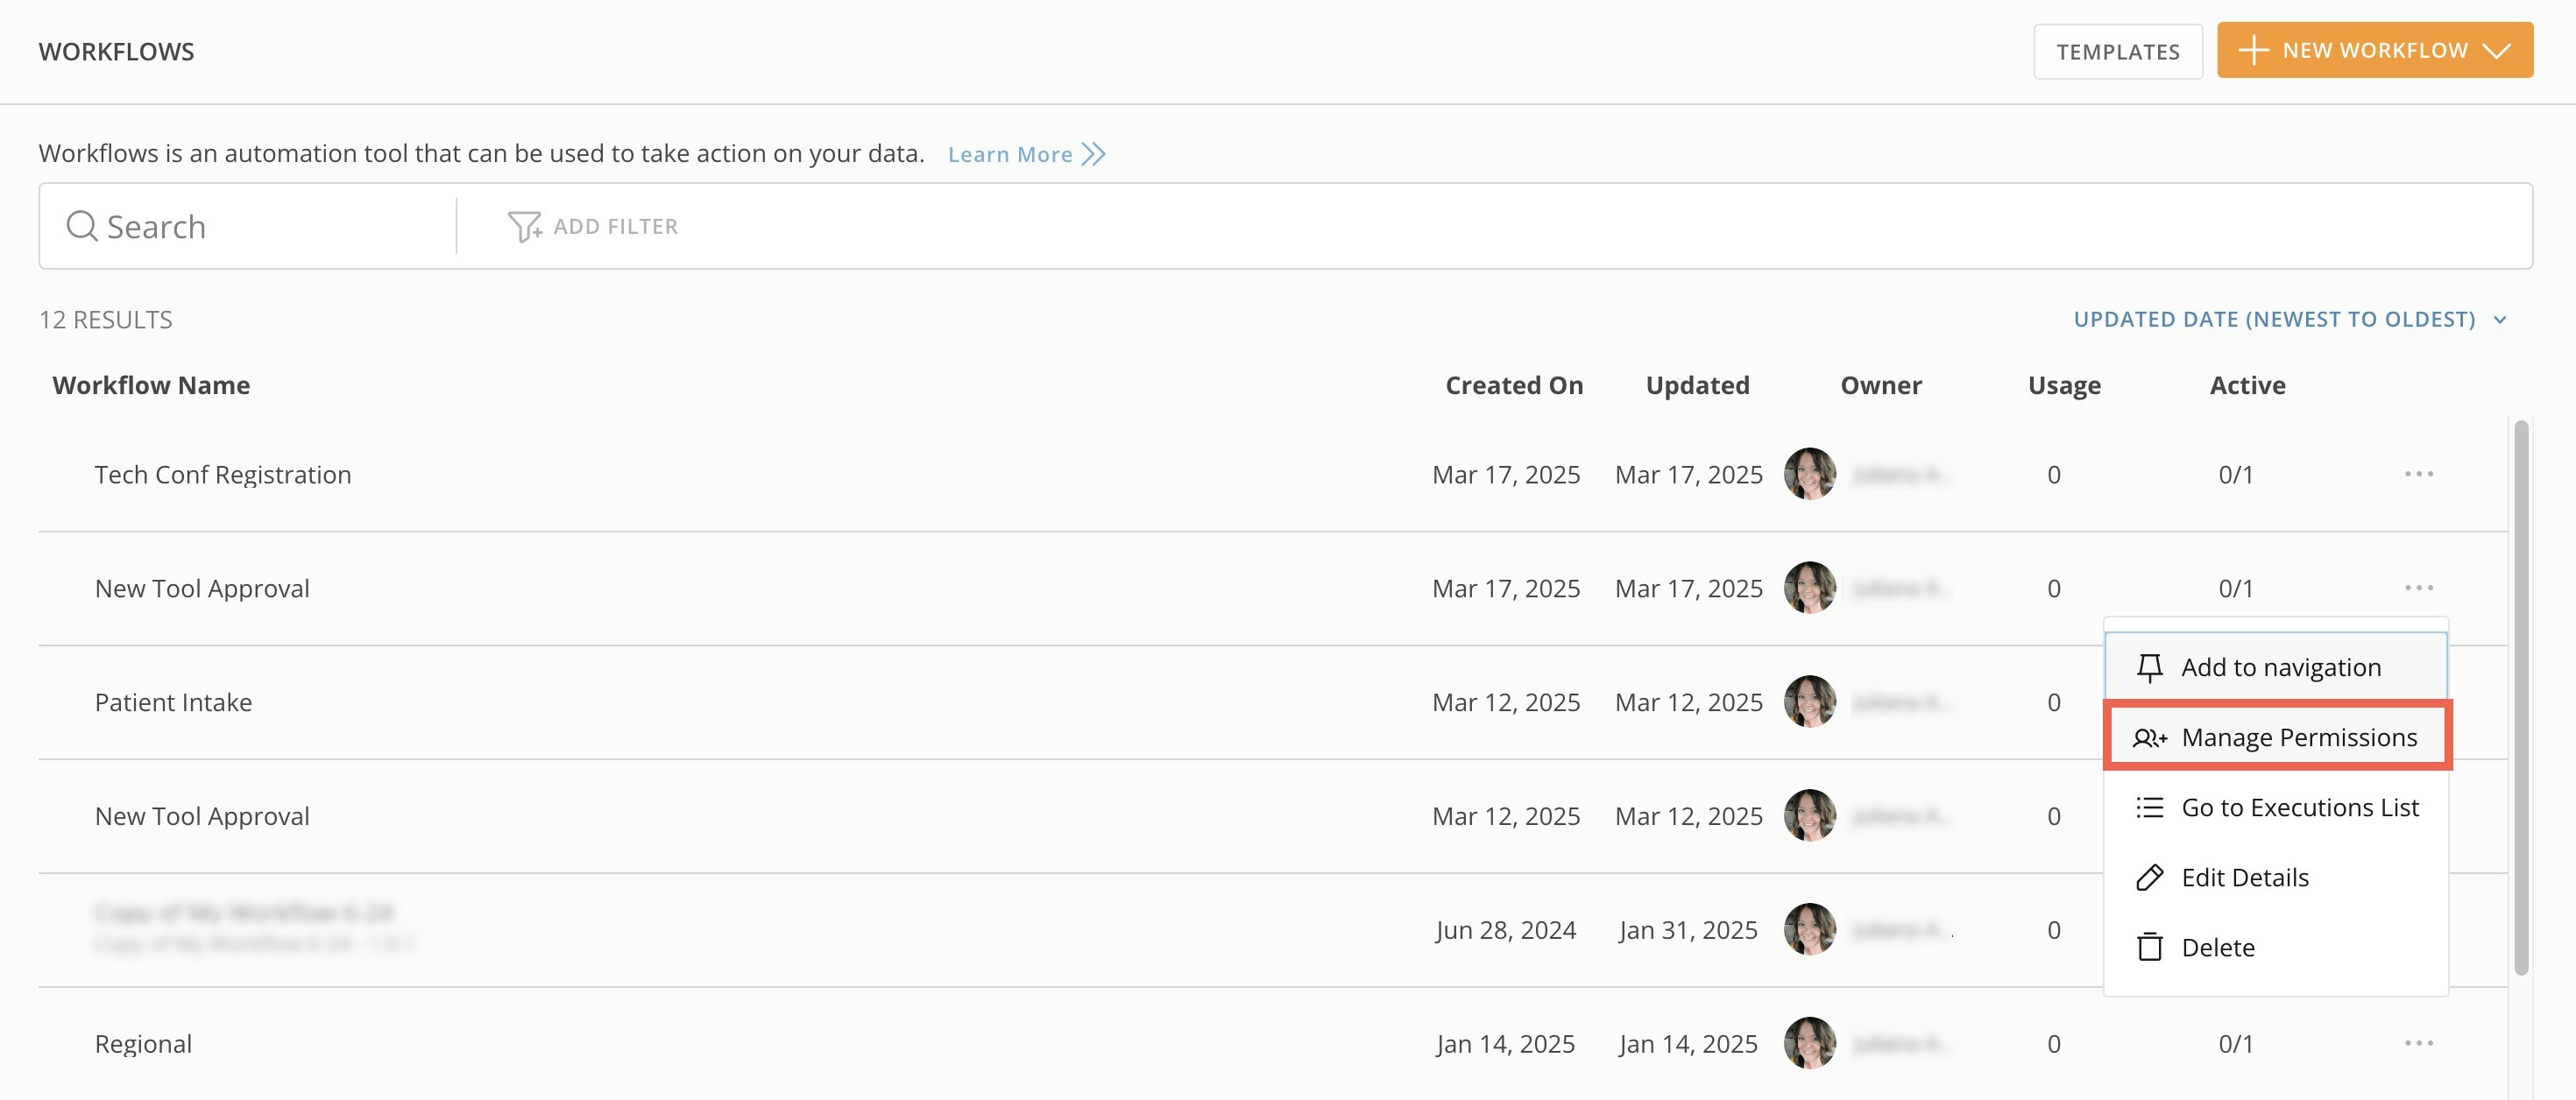
Task: Click the funnel Add Filter icon
Action: pyautogui.click(x=524, y=227)
